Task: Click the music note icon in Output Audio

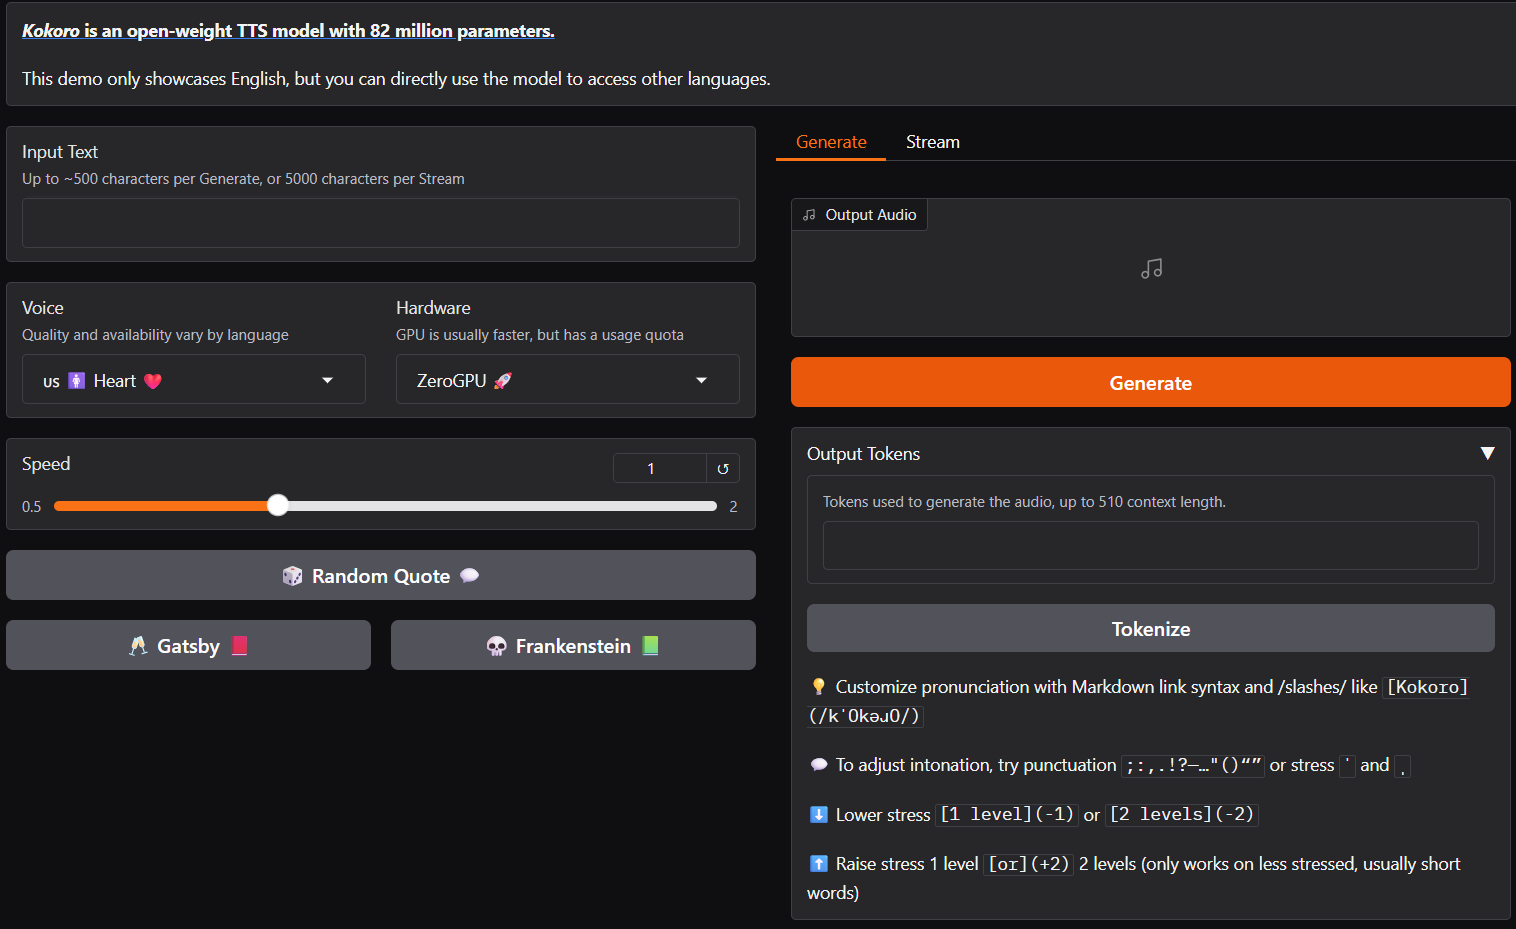Action: pos(1151,269)
